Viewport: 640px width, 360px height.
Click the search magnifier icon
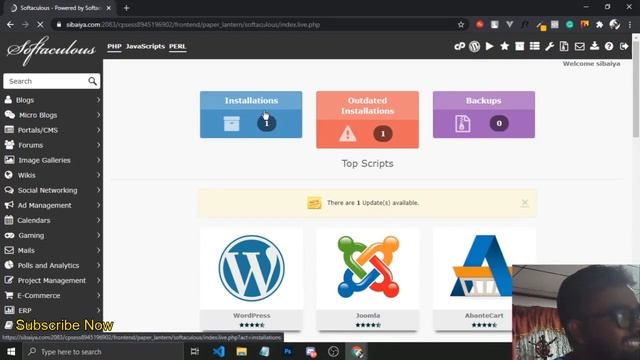coord(92,81)
